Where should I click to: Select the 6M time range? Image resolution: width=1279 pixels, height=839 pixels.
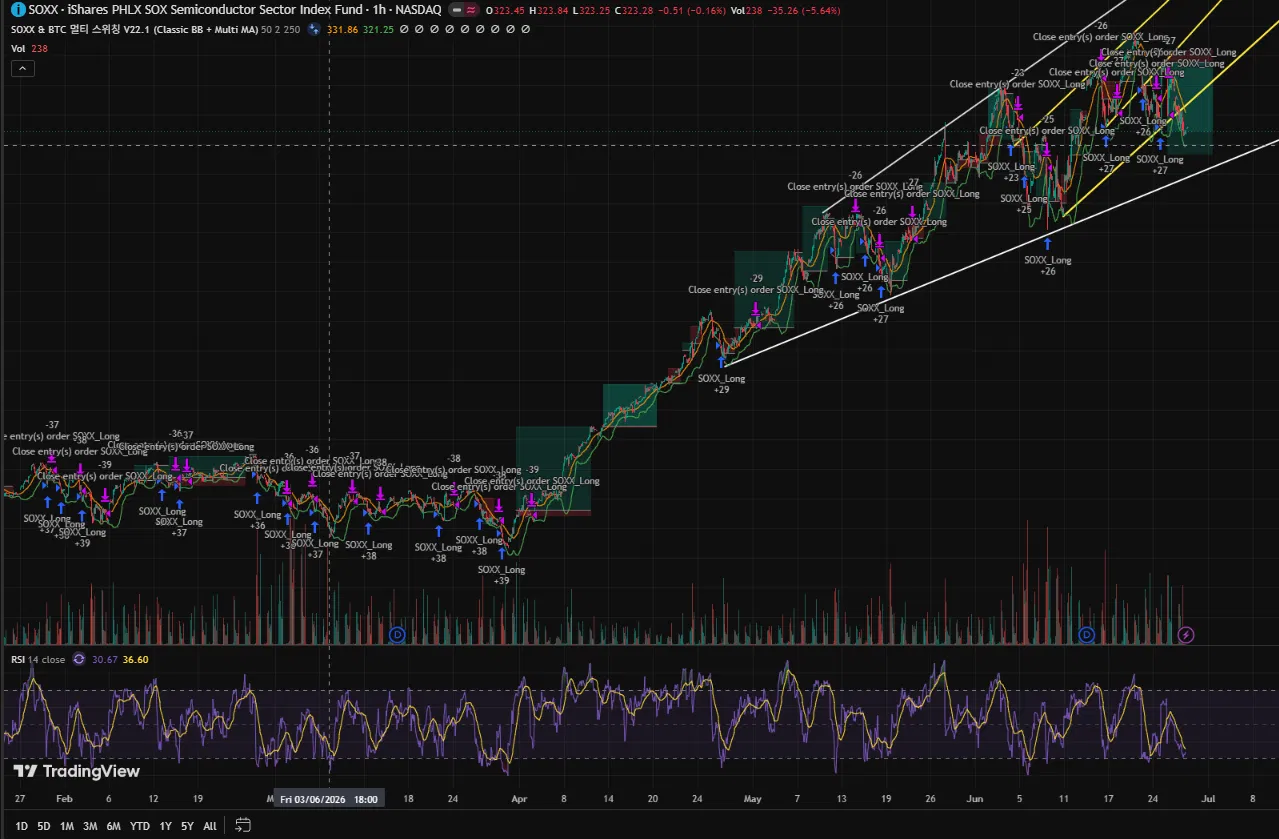[x=114, y=826]
